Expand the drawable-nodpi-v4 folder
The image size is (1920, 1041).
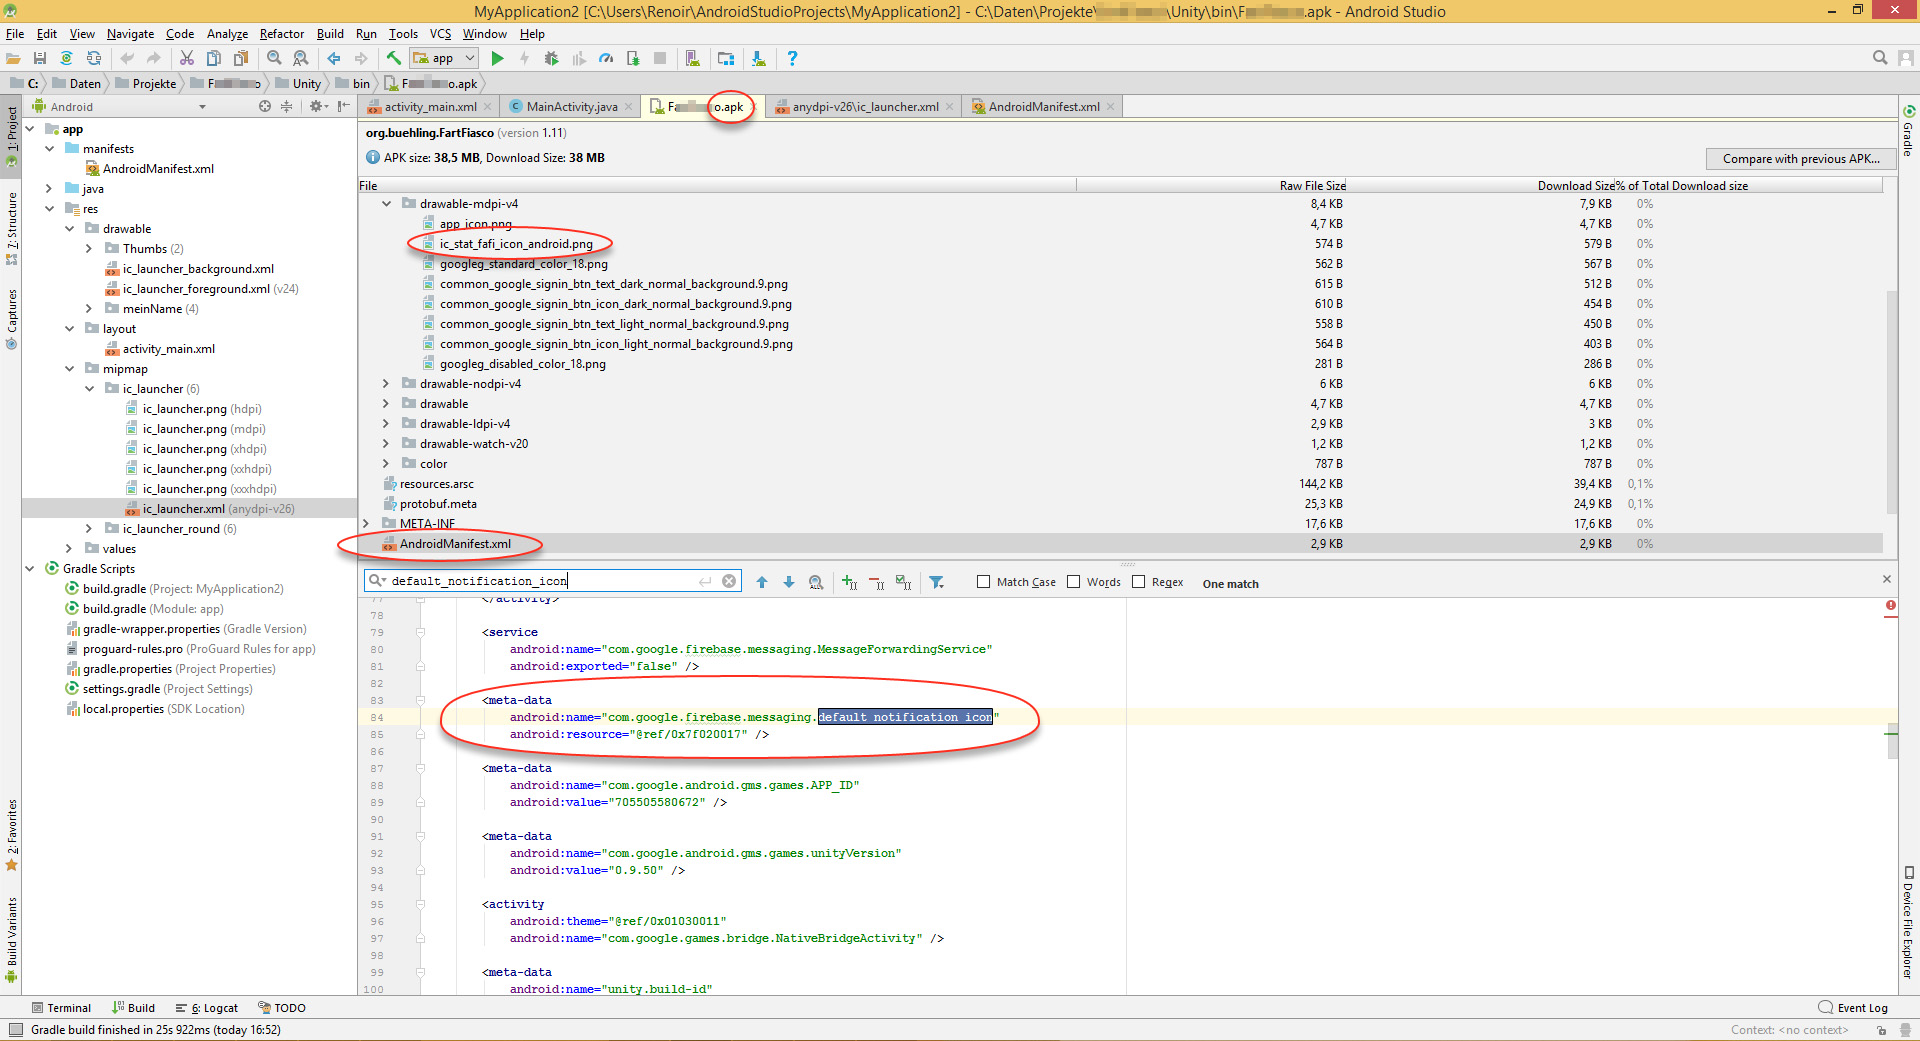(386, 384)
